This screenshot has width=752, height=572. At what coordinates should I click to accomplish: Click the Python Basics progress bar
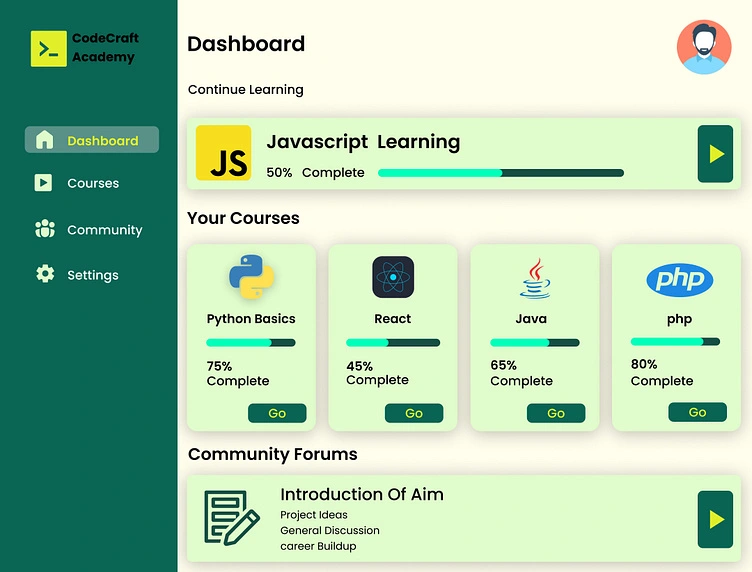point(251,343)
